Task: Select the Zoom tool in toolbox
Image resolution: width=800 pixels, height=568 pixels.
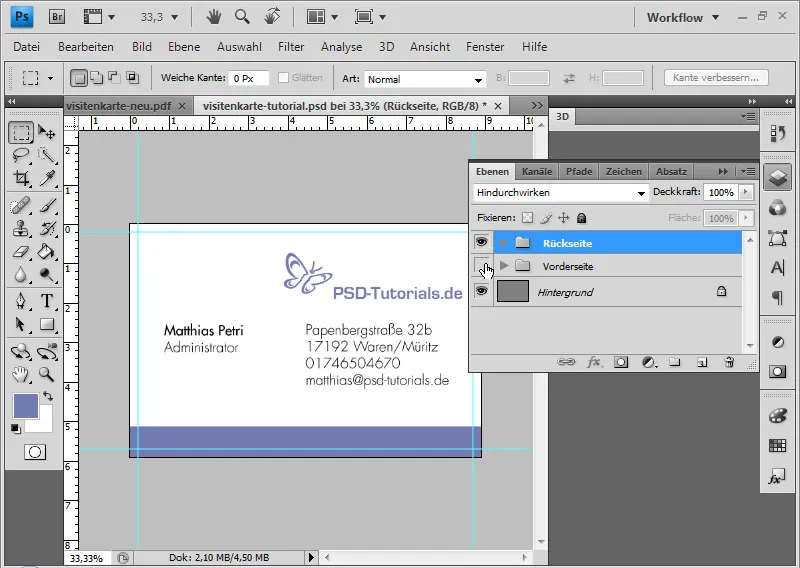Action: tap(47, 375)
